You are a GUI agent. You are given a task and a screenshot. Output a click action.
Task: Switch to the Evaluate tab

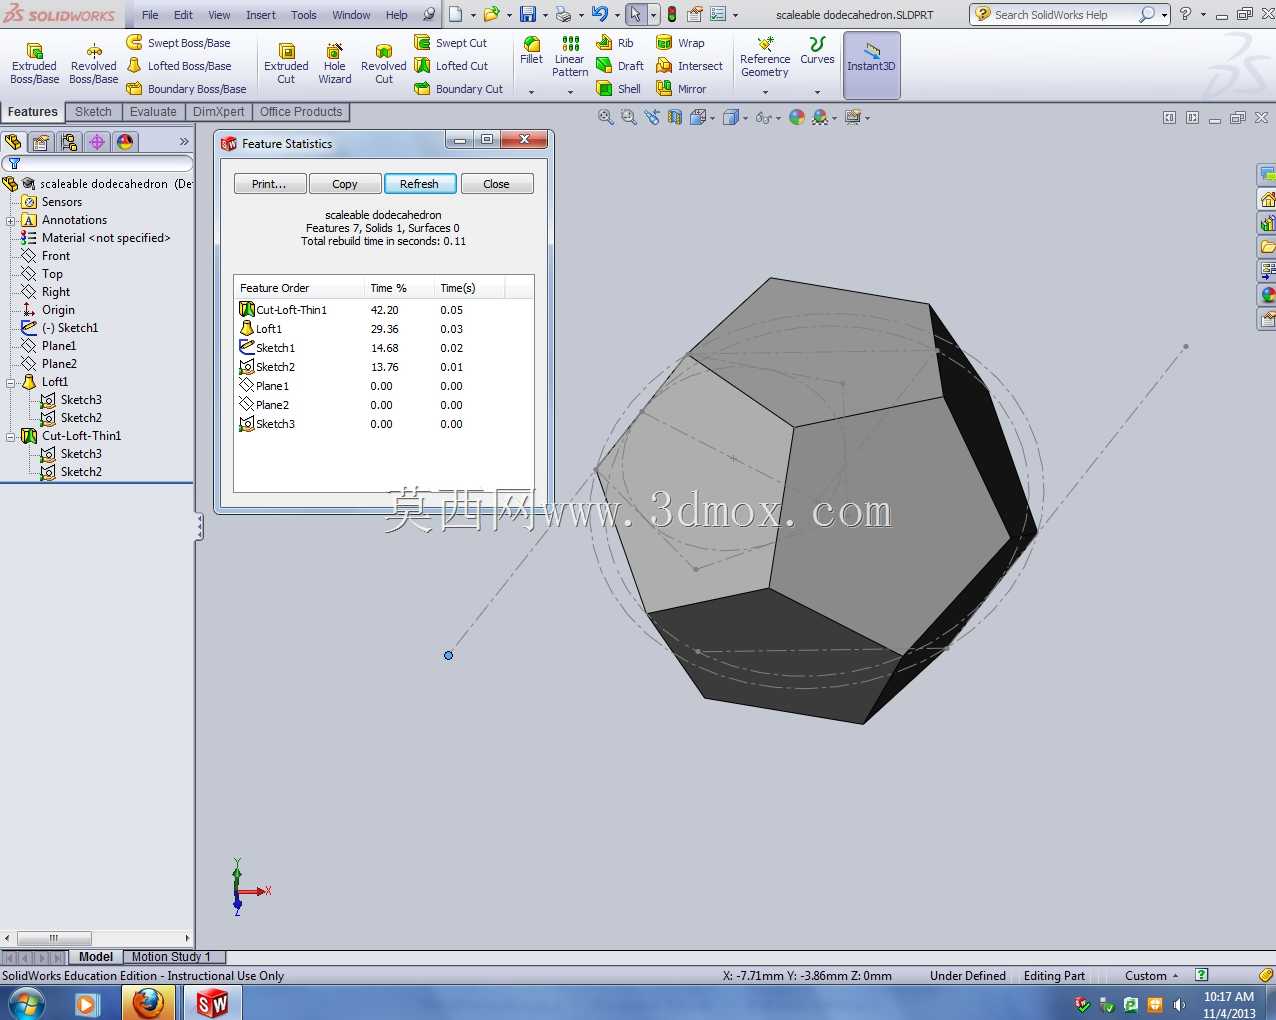[x=153, y=112]
